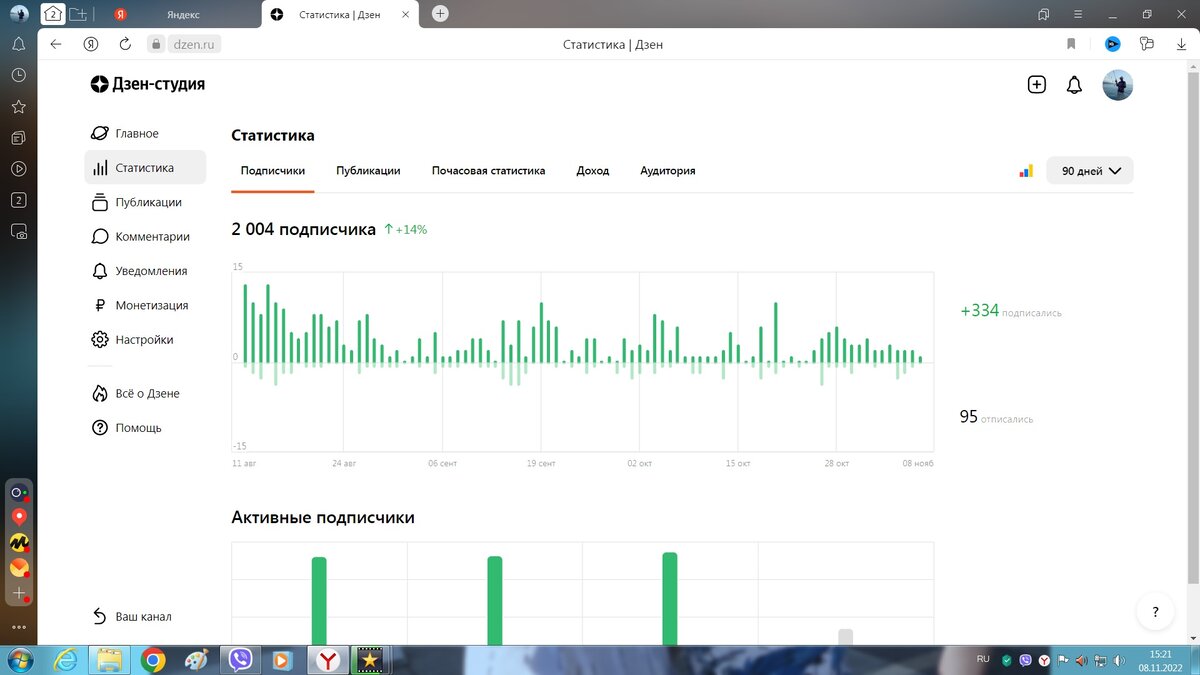This screenshot has height=675, width=1200.
Task: Open side panel three-dots menu
Action: click(x=18, y=627)
